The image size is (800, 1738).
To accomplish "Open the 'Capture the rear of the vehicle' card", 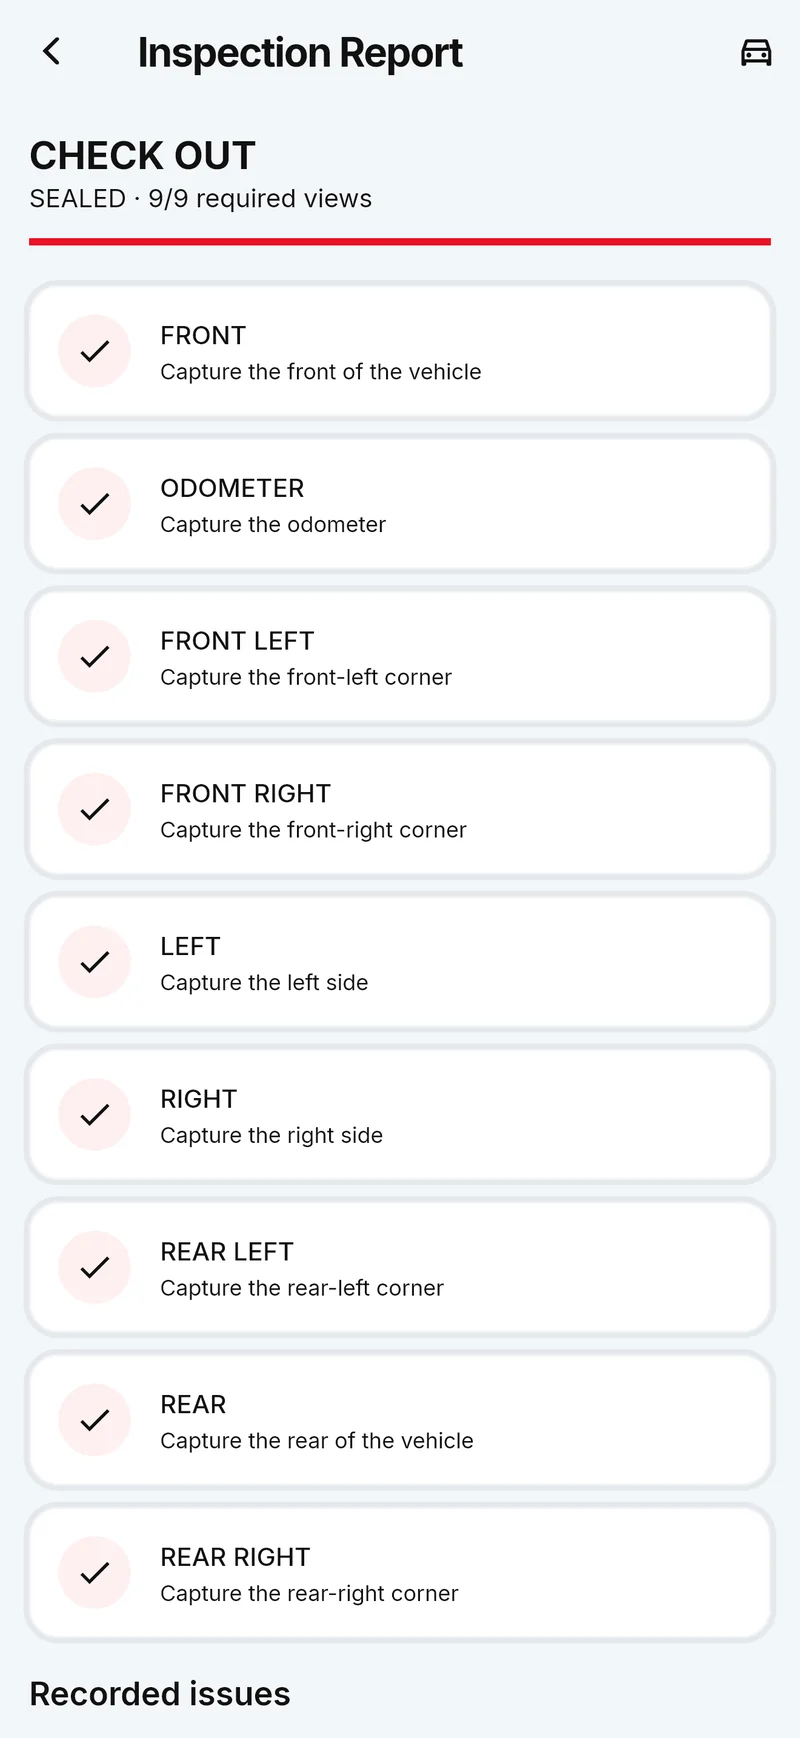I will point(400,1420).
